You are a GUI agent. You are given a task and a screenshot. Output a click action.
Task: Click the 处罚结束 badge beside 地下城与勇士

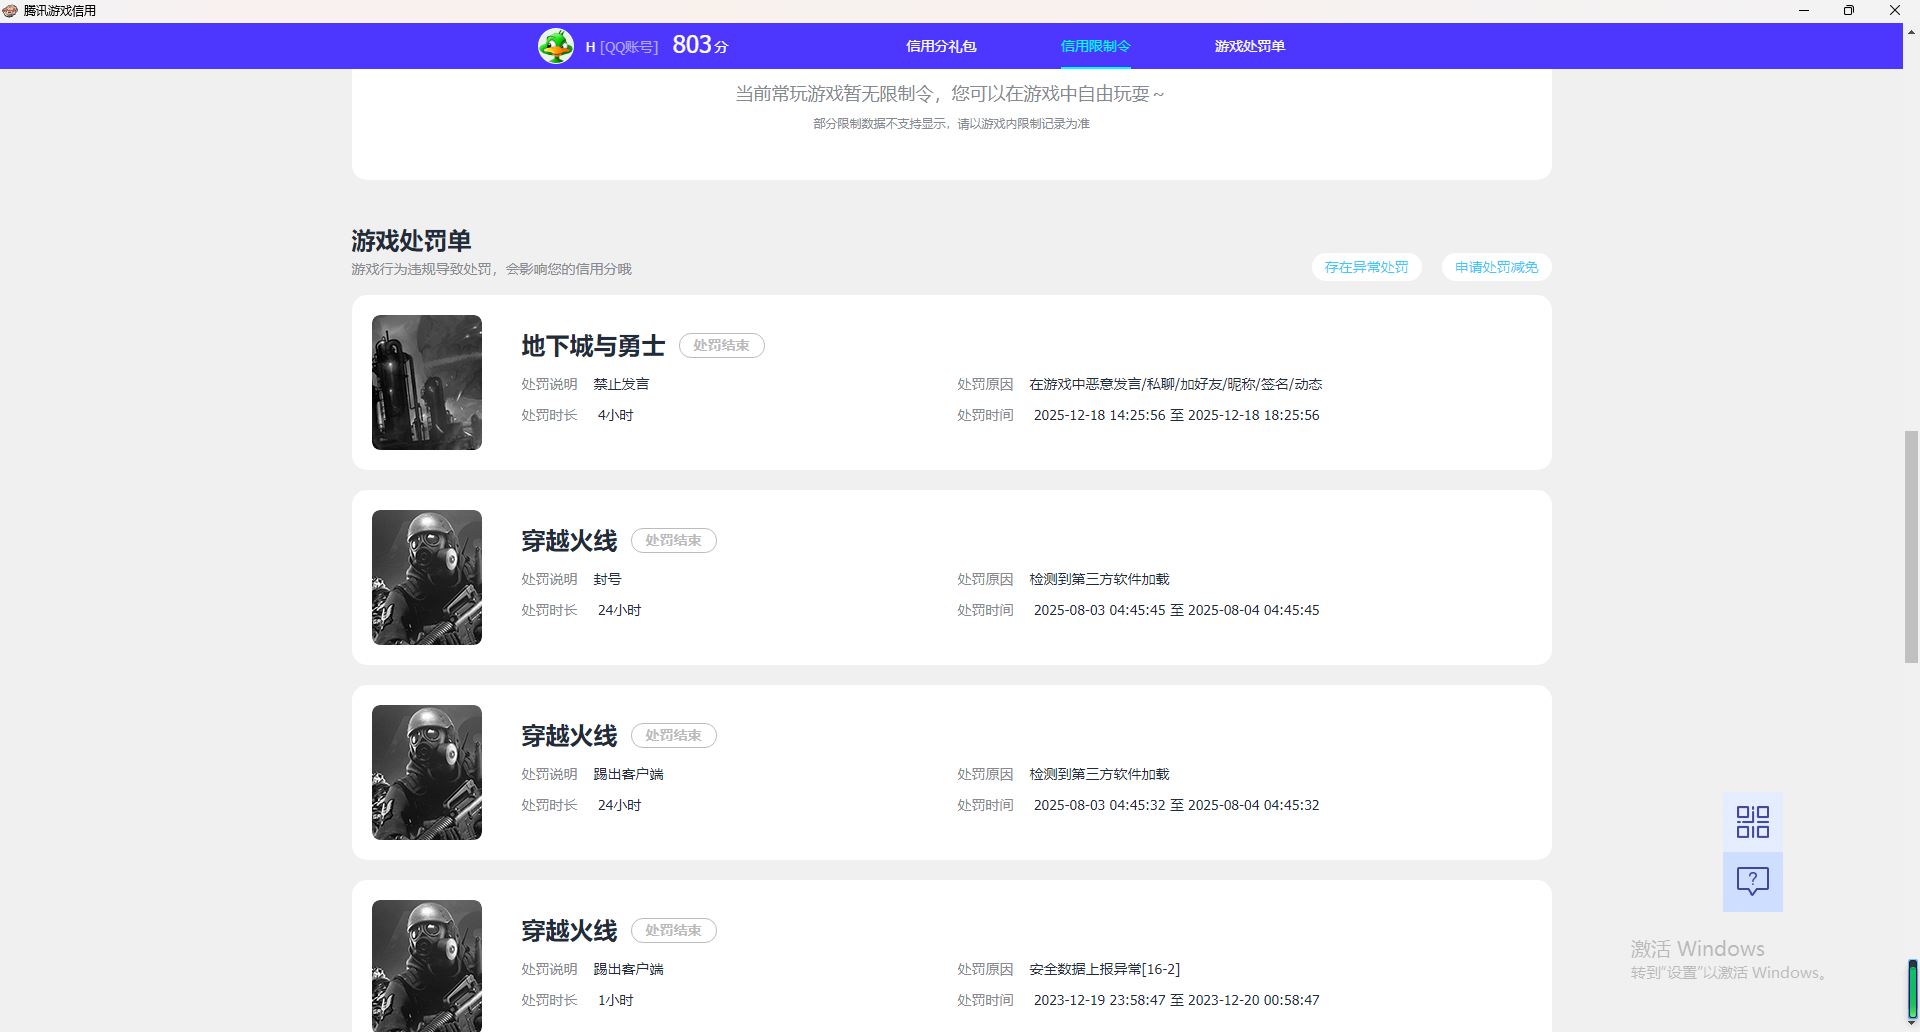coord(721,345)
